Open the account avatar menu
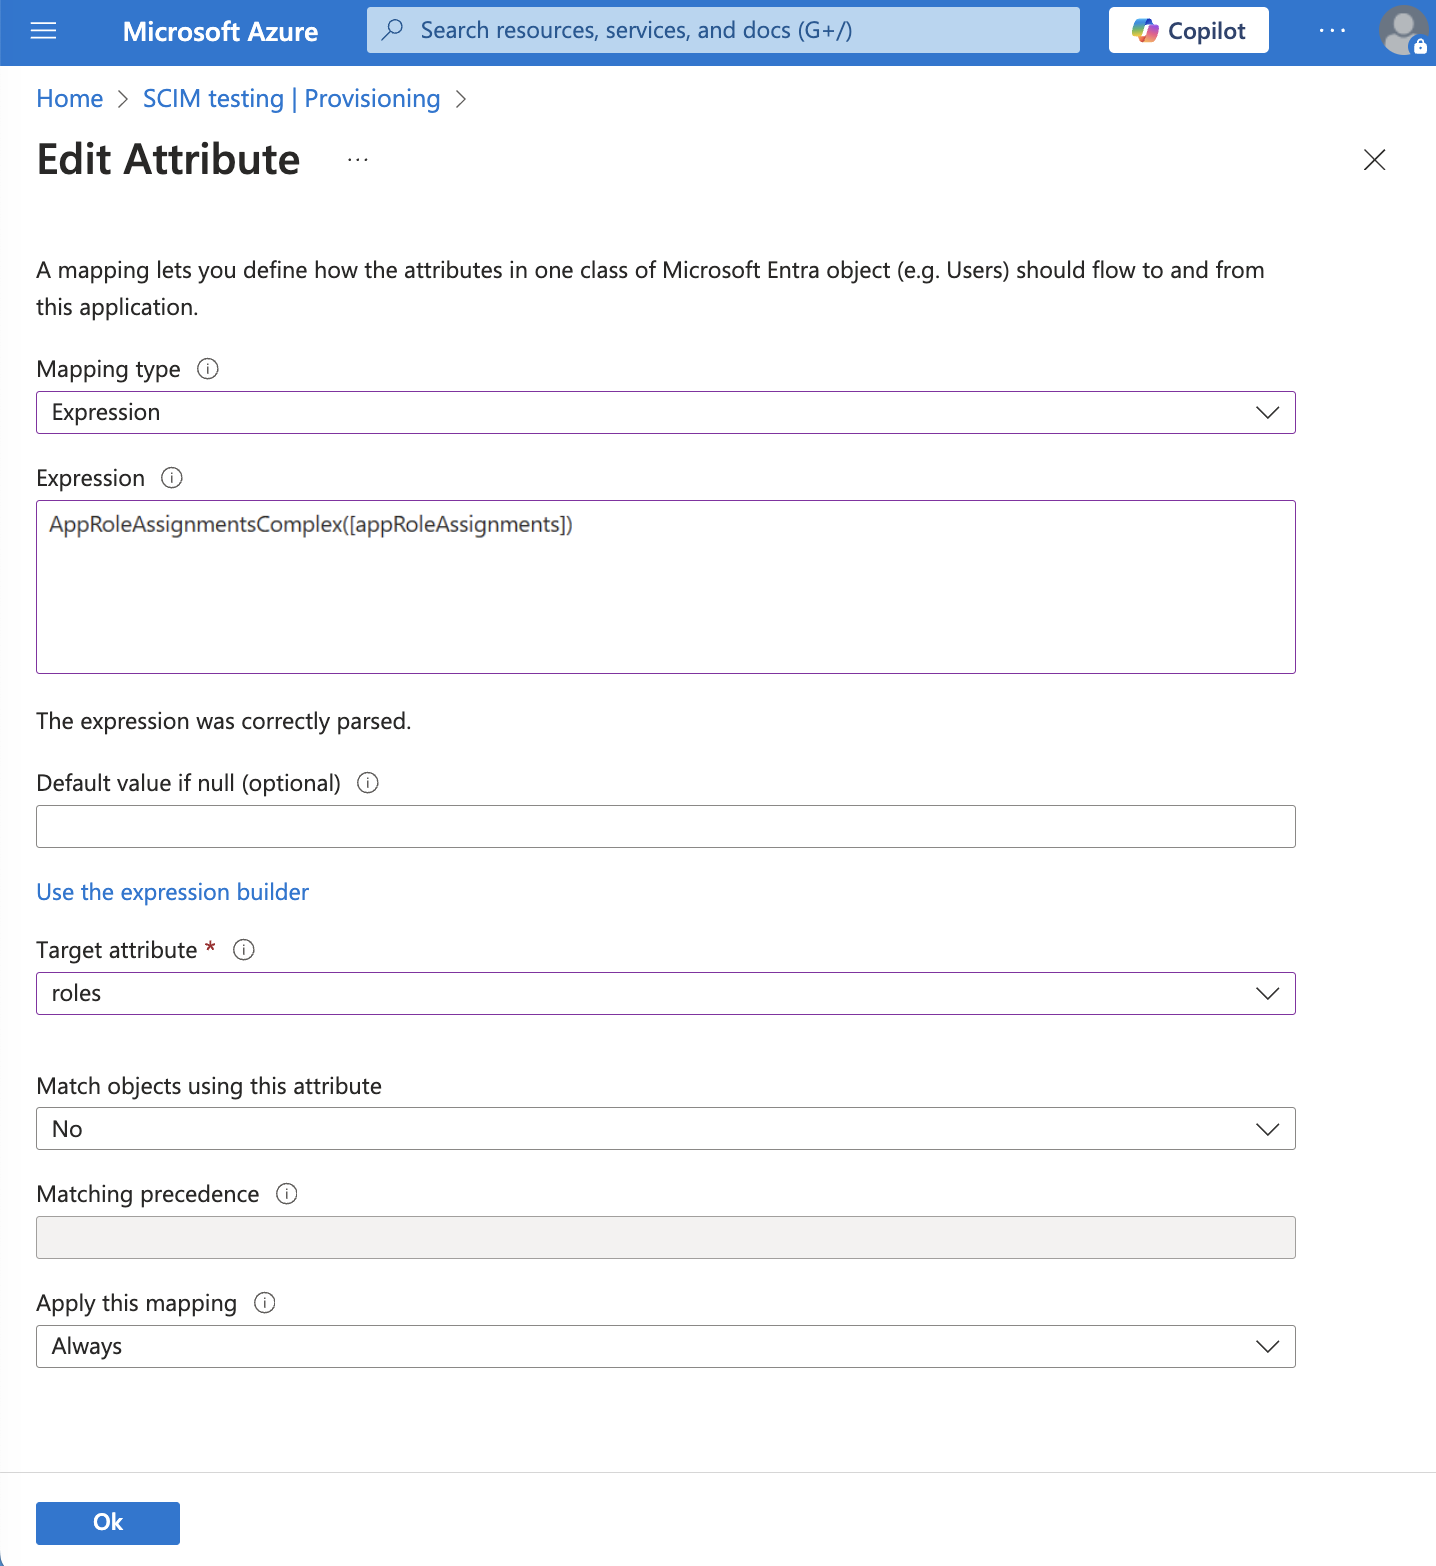 click(1403, 32)
